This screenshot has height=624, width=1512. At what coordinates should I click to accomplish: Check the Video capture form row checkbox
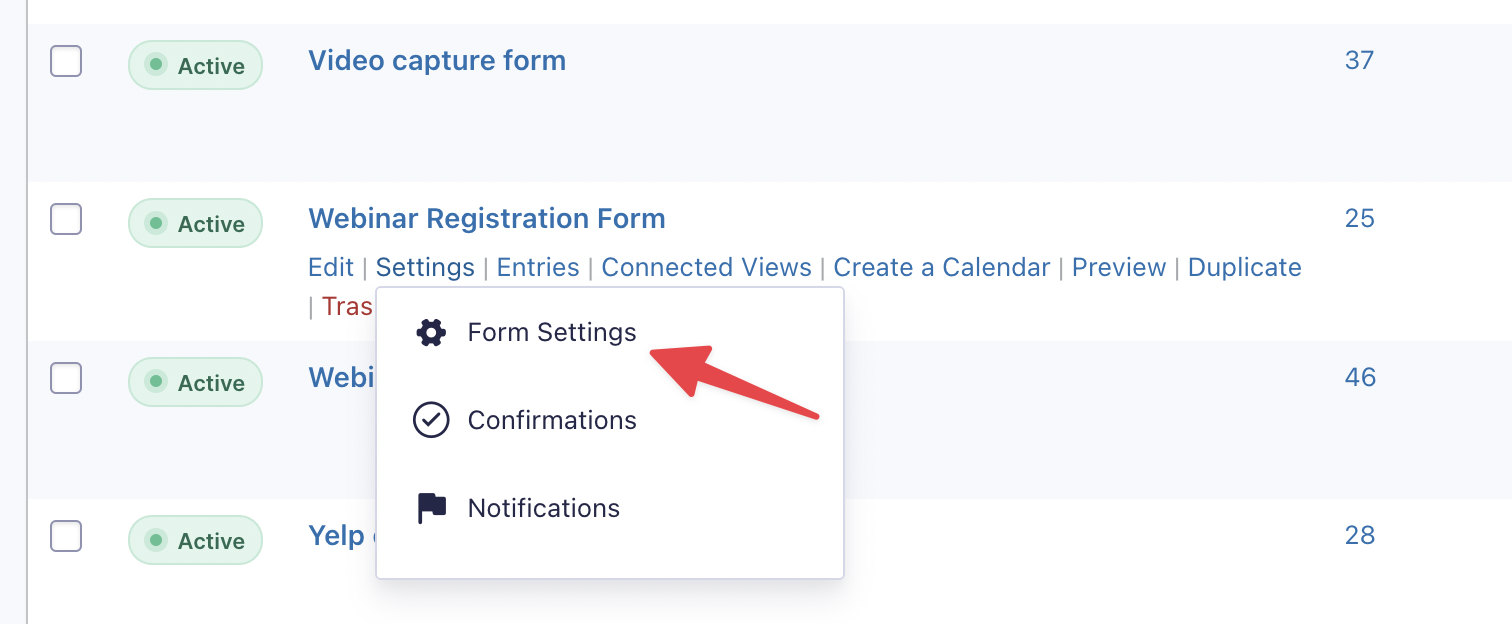point(65,61)
